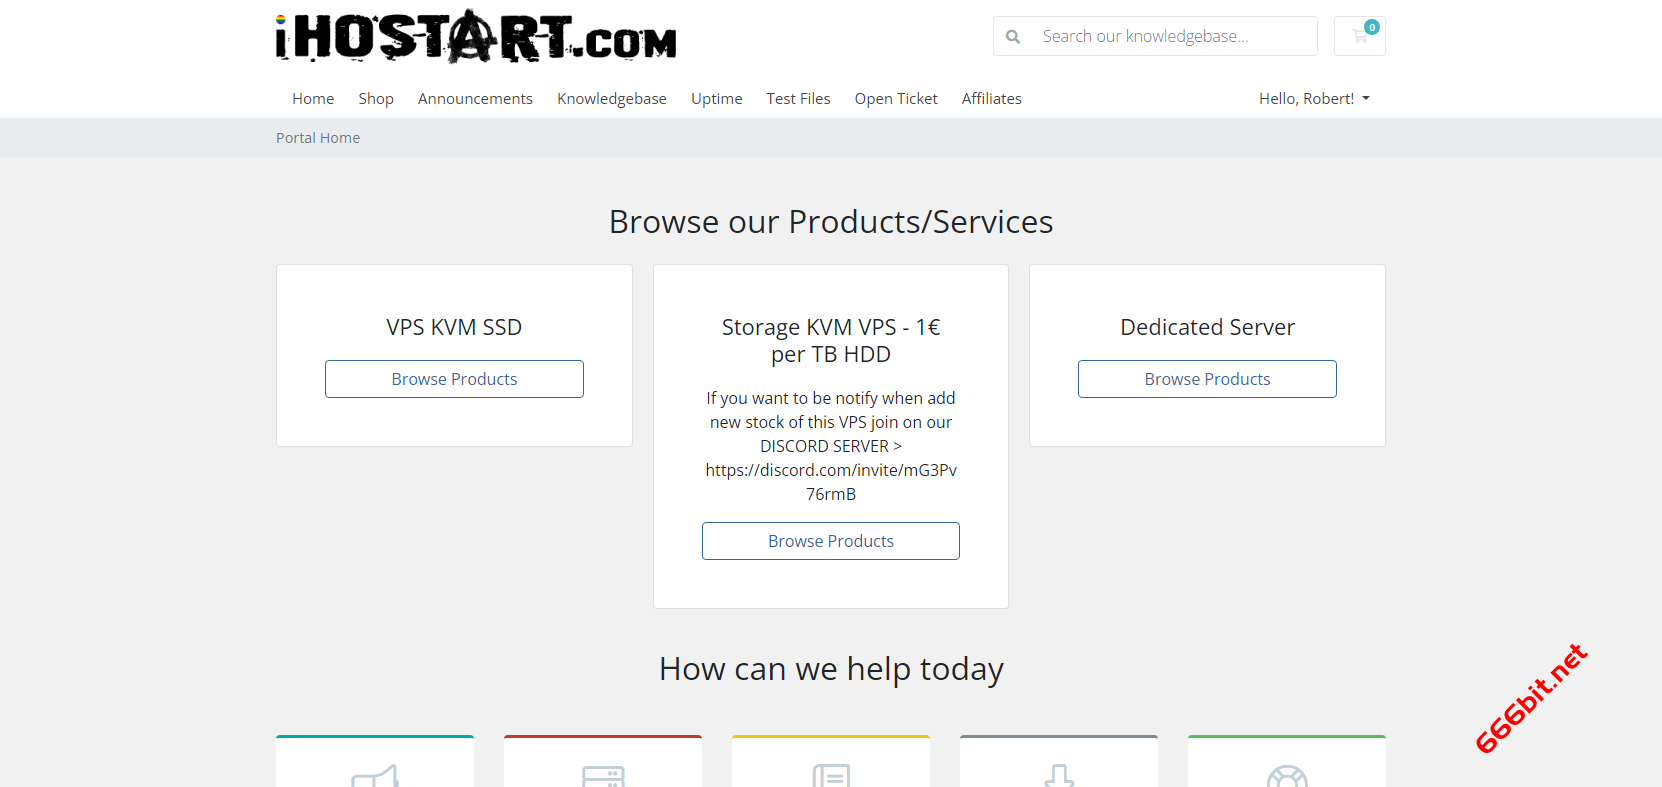Open the Shop menu

(x=376, y=98)
